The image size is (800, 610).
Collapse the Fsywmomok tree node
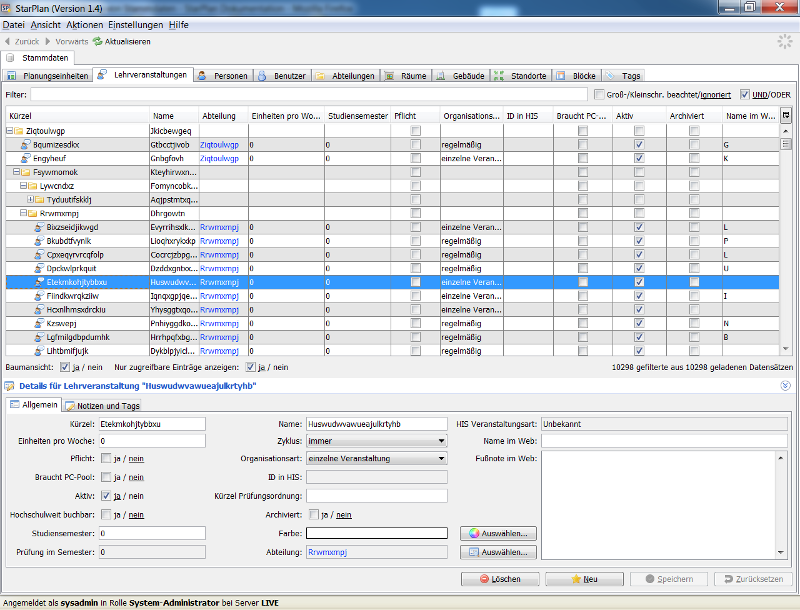tap(16, 172)
